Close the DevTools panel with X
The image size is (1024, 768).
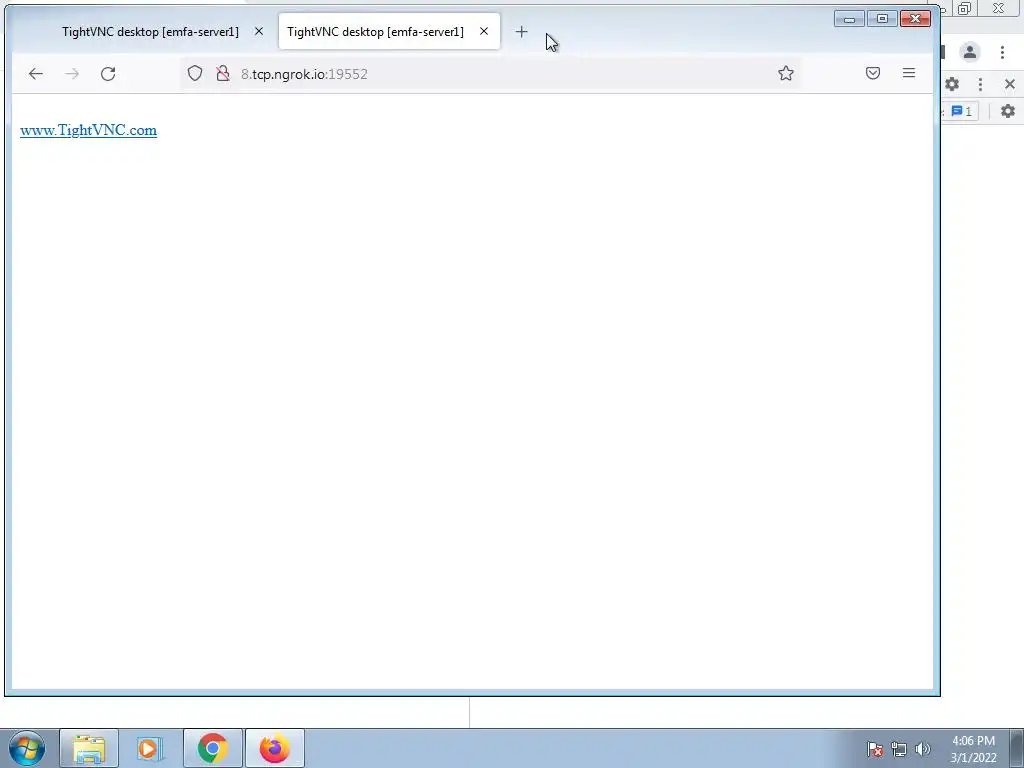click(x=1010, y=84)
